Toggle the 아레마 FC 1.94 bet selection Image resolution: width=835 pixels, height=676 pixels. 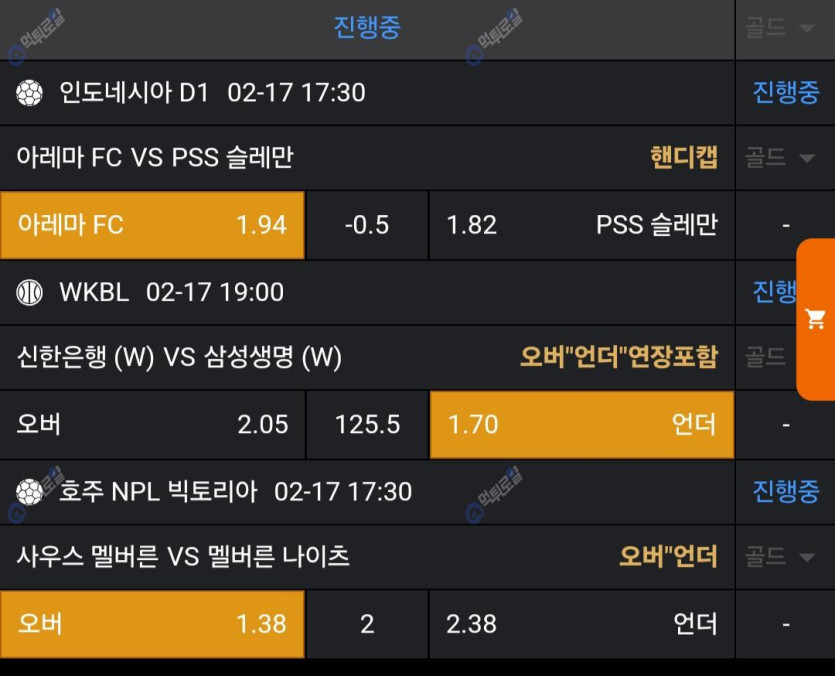(152, 225)
